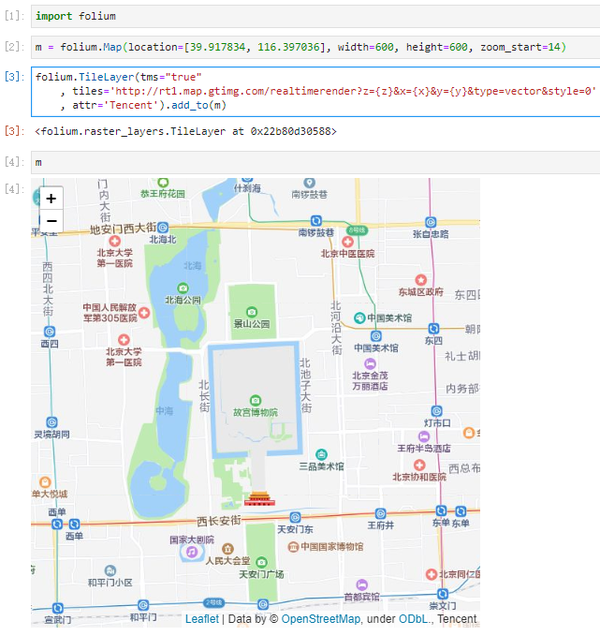The height and width of the screenshot is (636, 600).
Task: Click the 灵境胡同 subway station icon
Action: 52,422
